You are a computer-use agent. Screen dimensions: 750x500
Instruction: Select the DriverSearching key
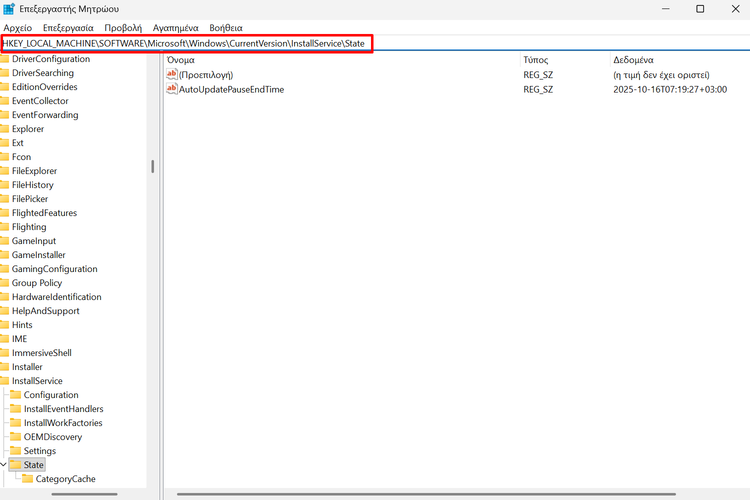coord(43,73)
